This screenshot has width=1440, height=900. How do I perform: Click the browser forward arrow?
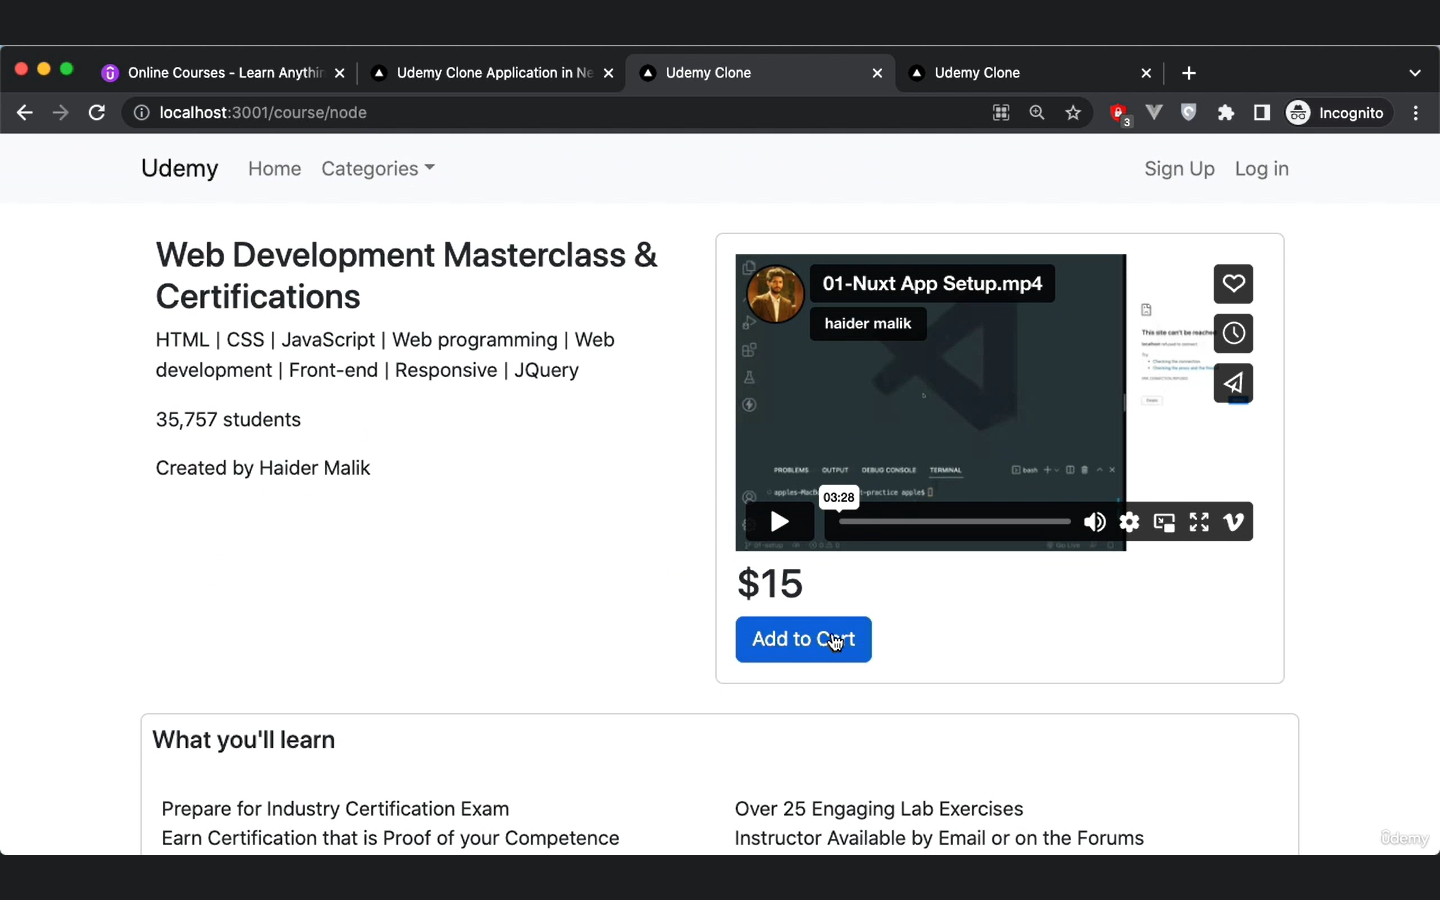(x=61, y=113)
